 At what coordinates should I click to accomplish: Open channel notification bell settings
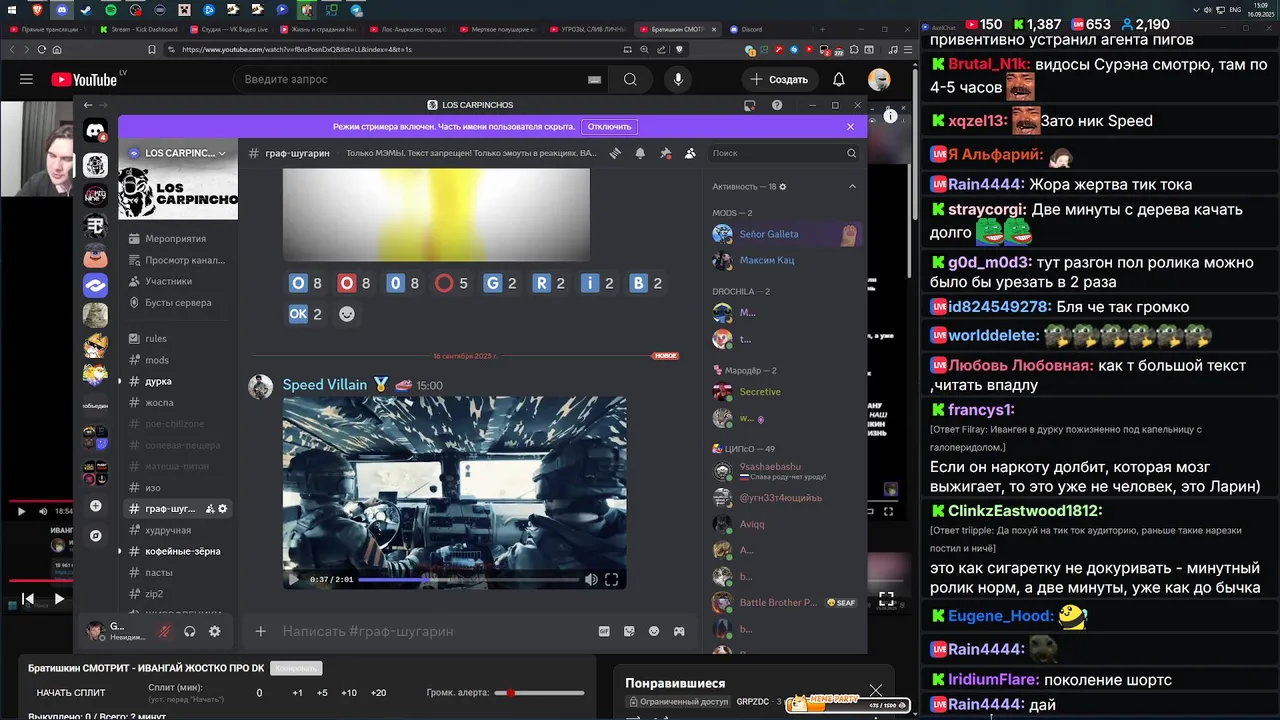(x=640, y=153)
